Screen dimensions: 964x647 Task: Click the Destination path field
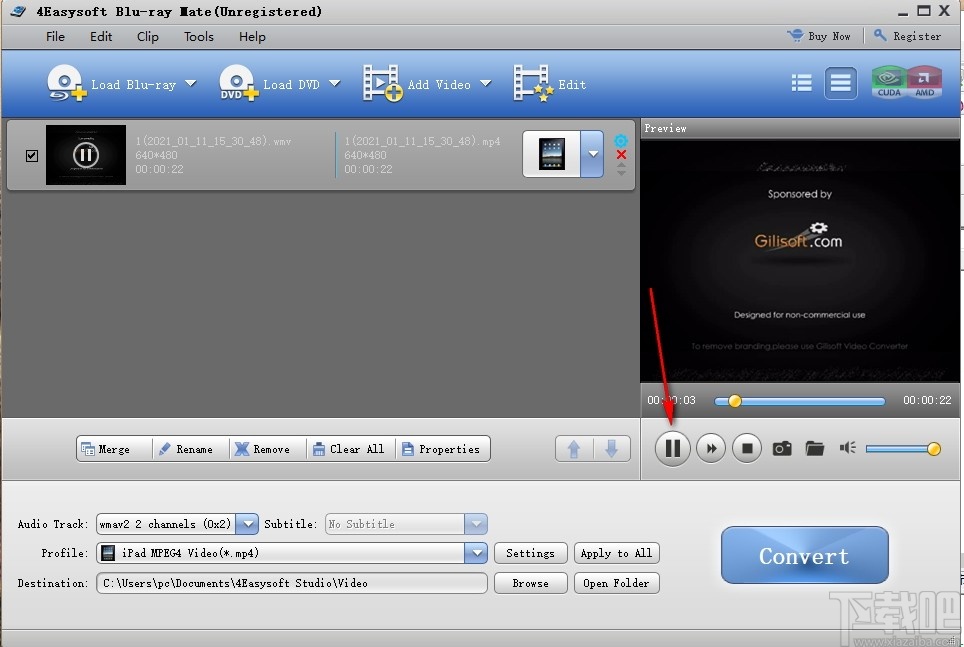point(292,583)
